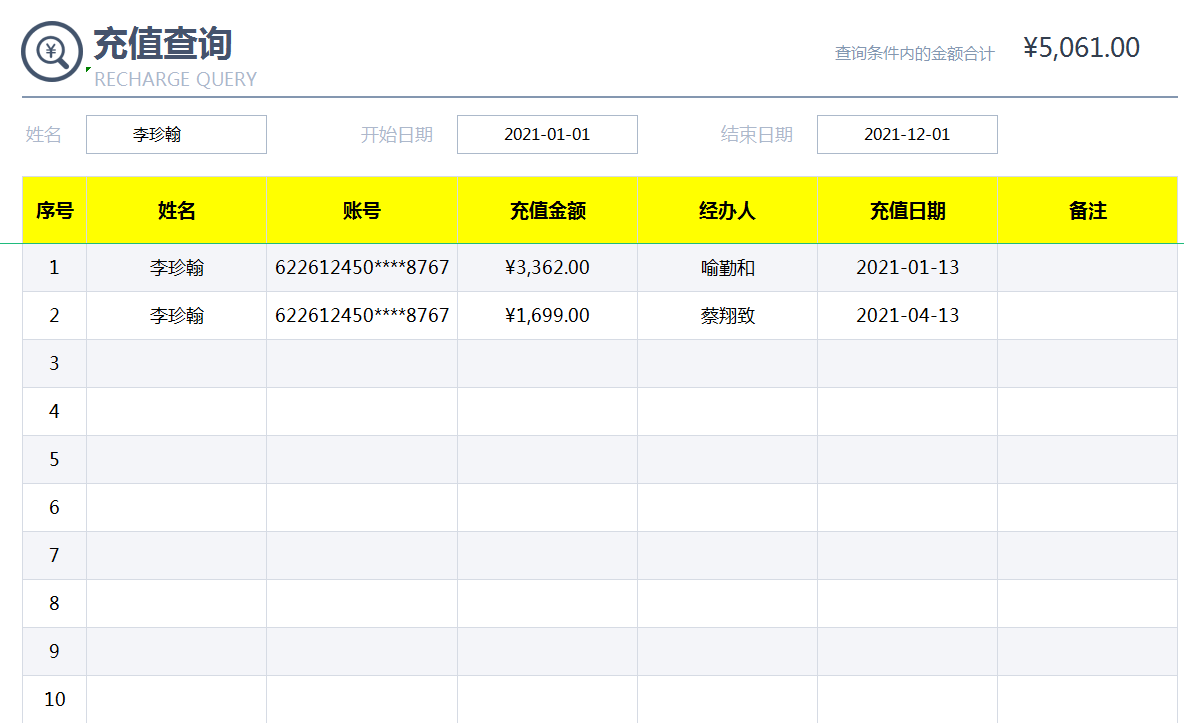
Task: Click the recharge query magnifier yen icon
Action: [x=51, y=51]
